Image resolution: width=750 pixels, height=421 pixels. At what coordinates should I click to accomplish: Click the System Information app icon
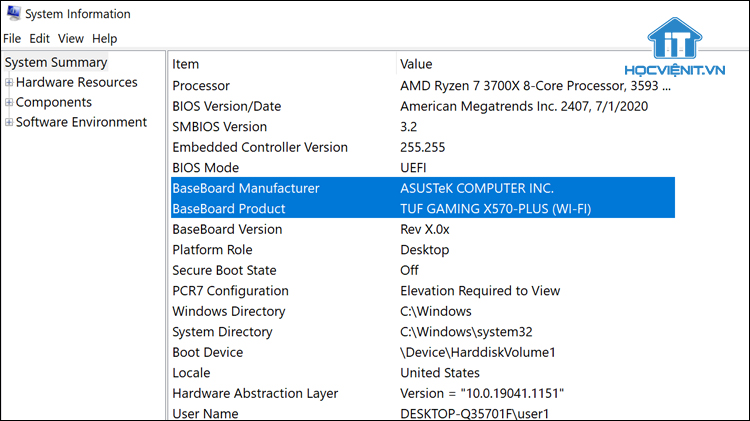13,13
